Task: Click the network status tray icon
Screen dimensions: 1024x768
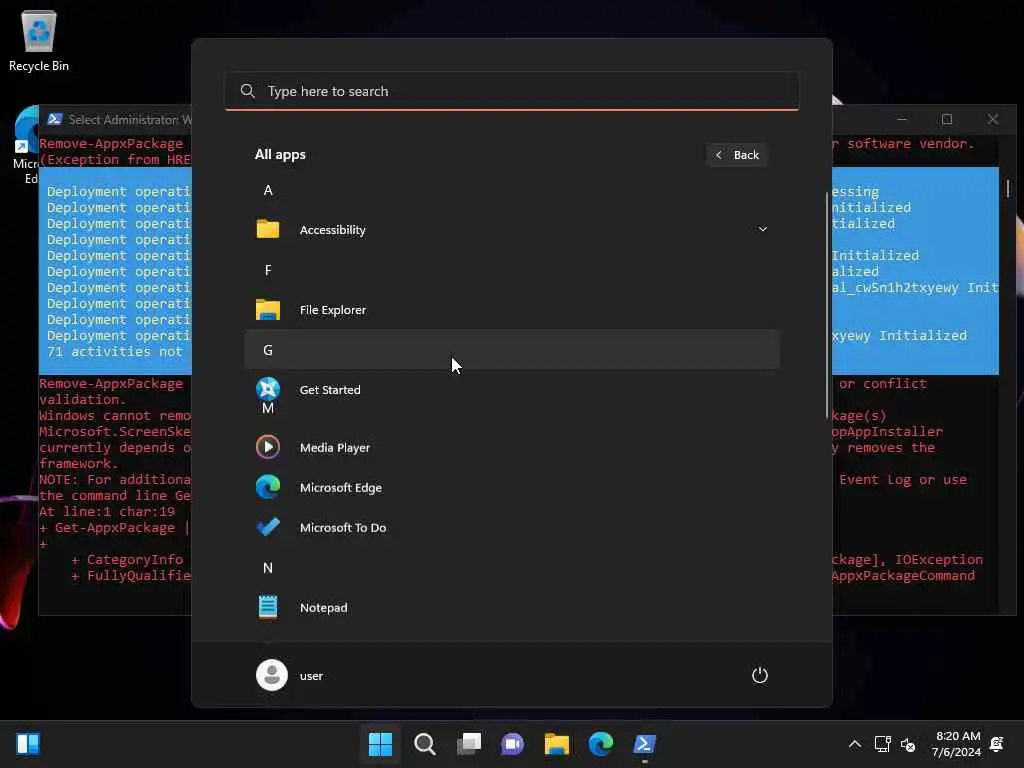Action: coord(882,744)
